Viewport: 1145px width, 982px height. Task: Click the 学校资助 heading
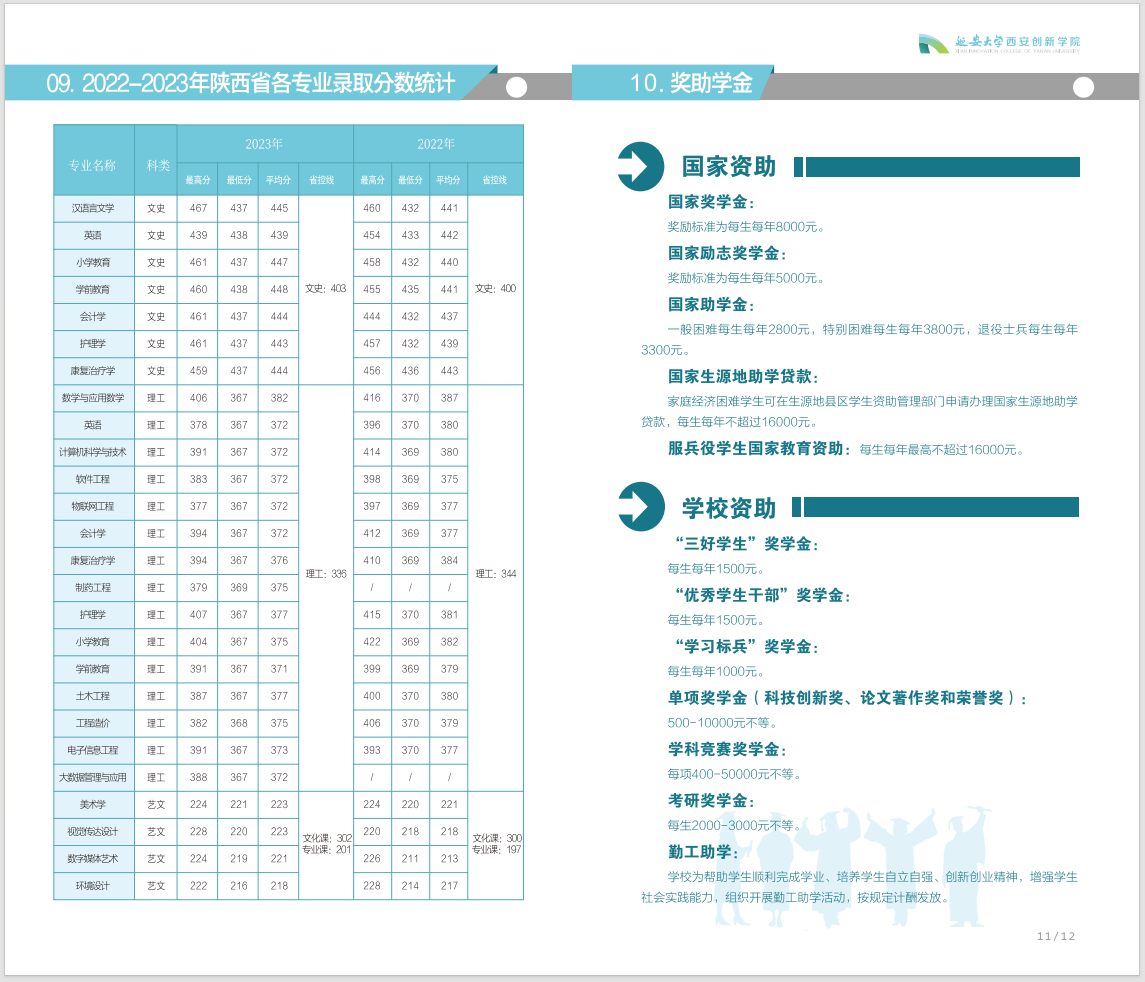[729, 508]
